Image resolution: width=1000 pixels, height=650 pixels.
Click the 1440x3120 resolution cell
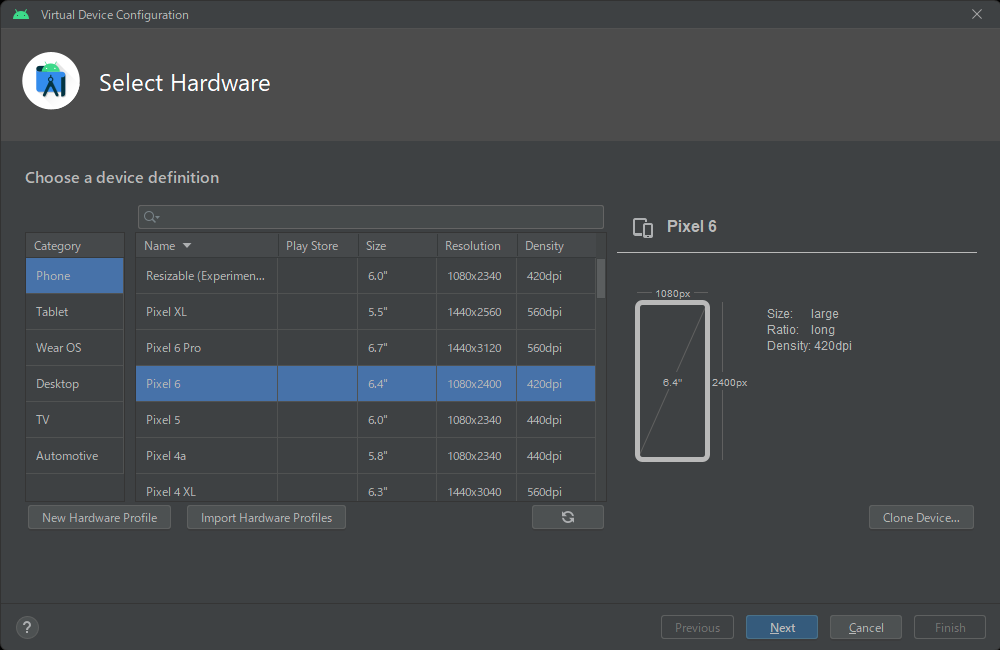(x=476, y=348)
